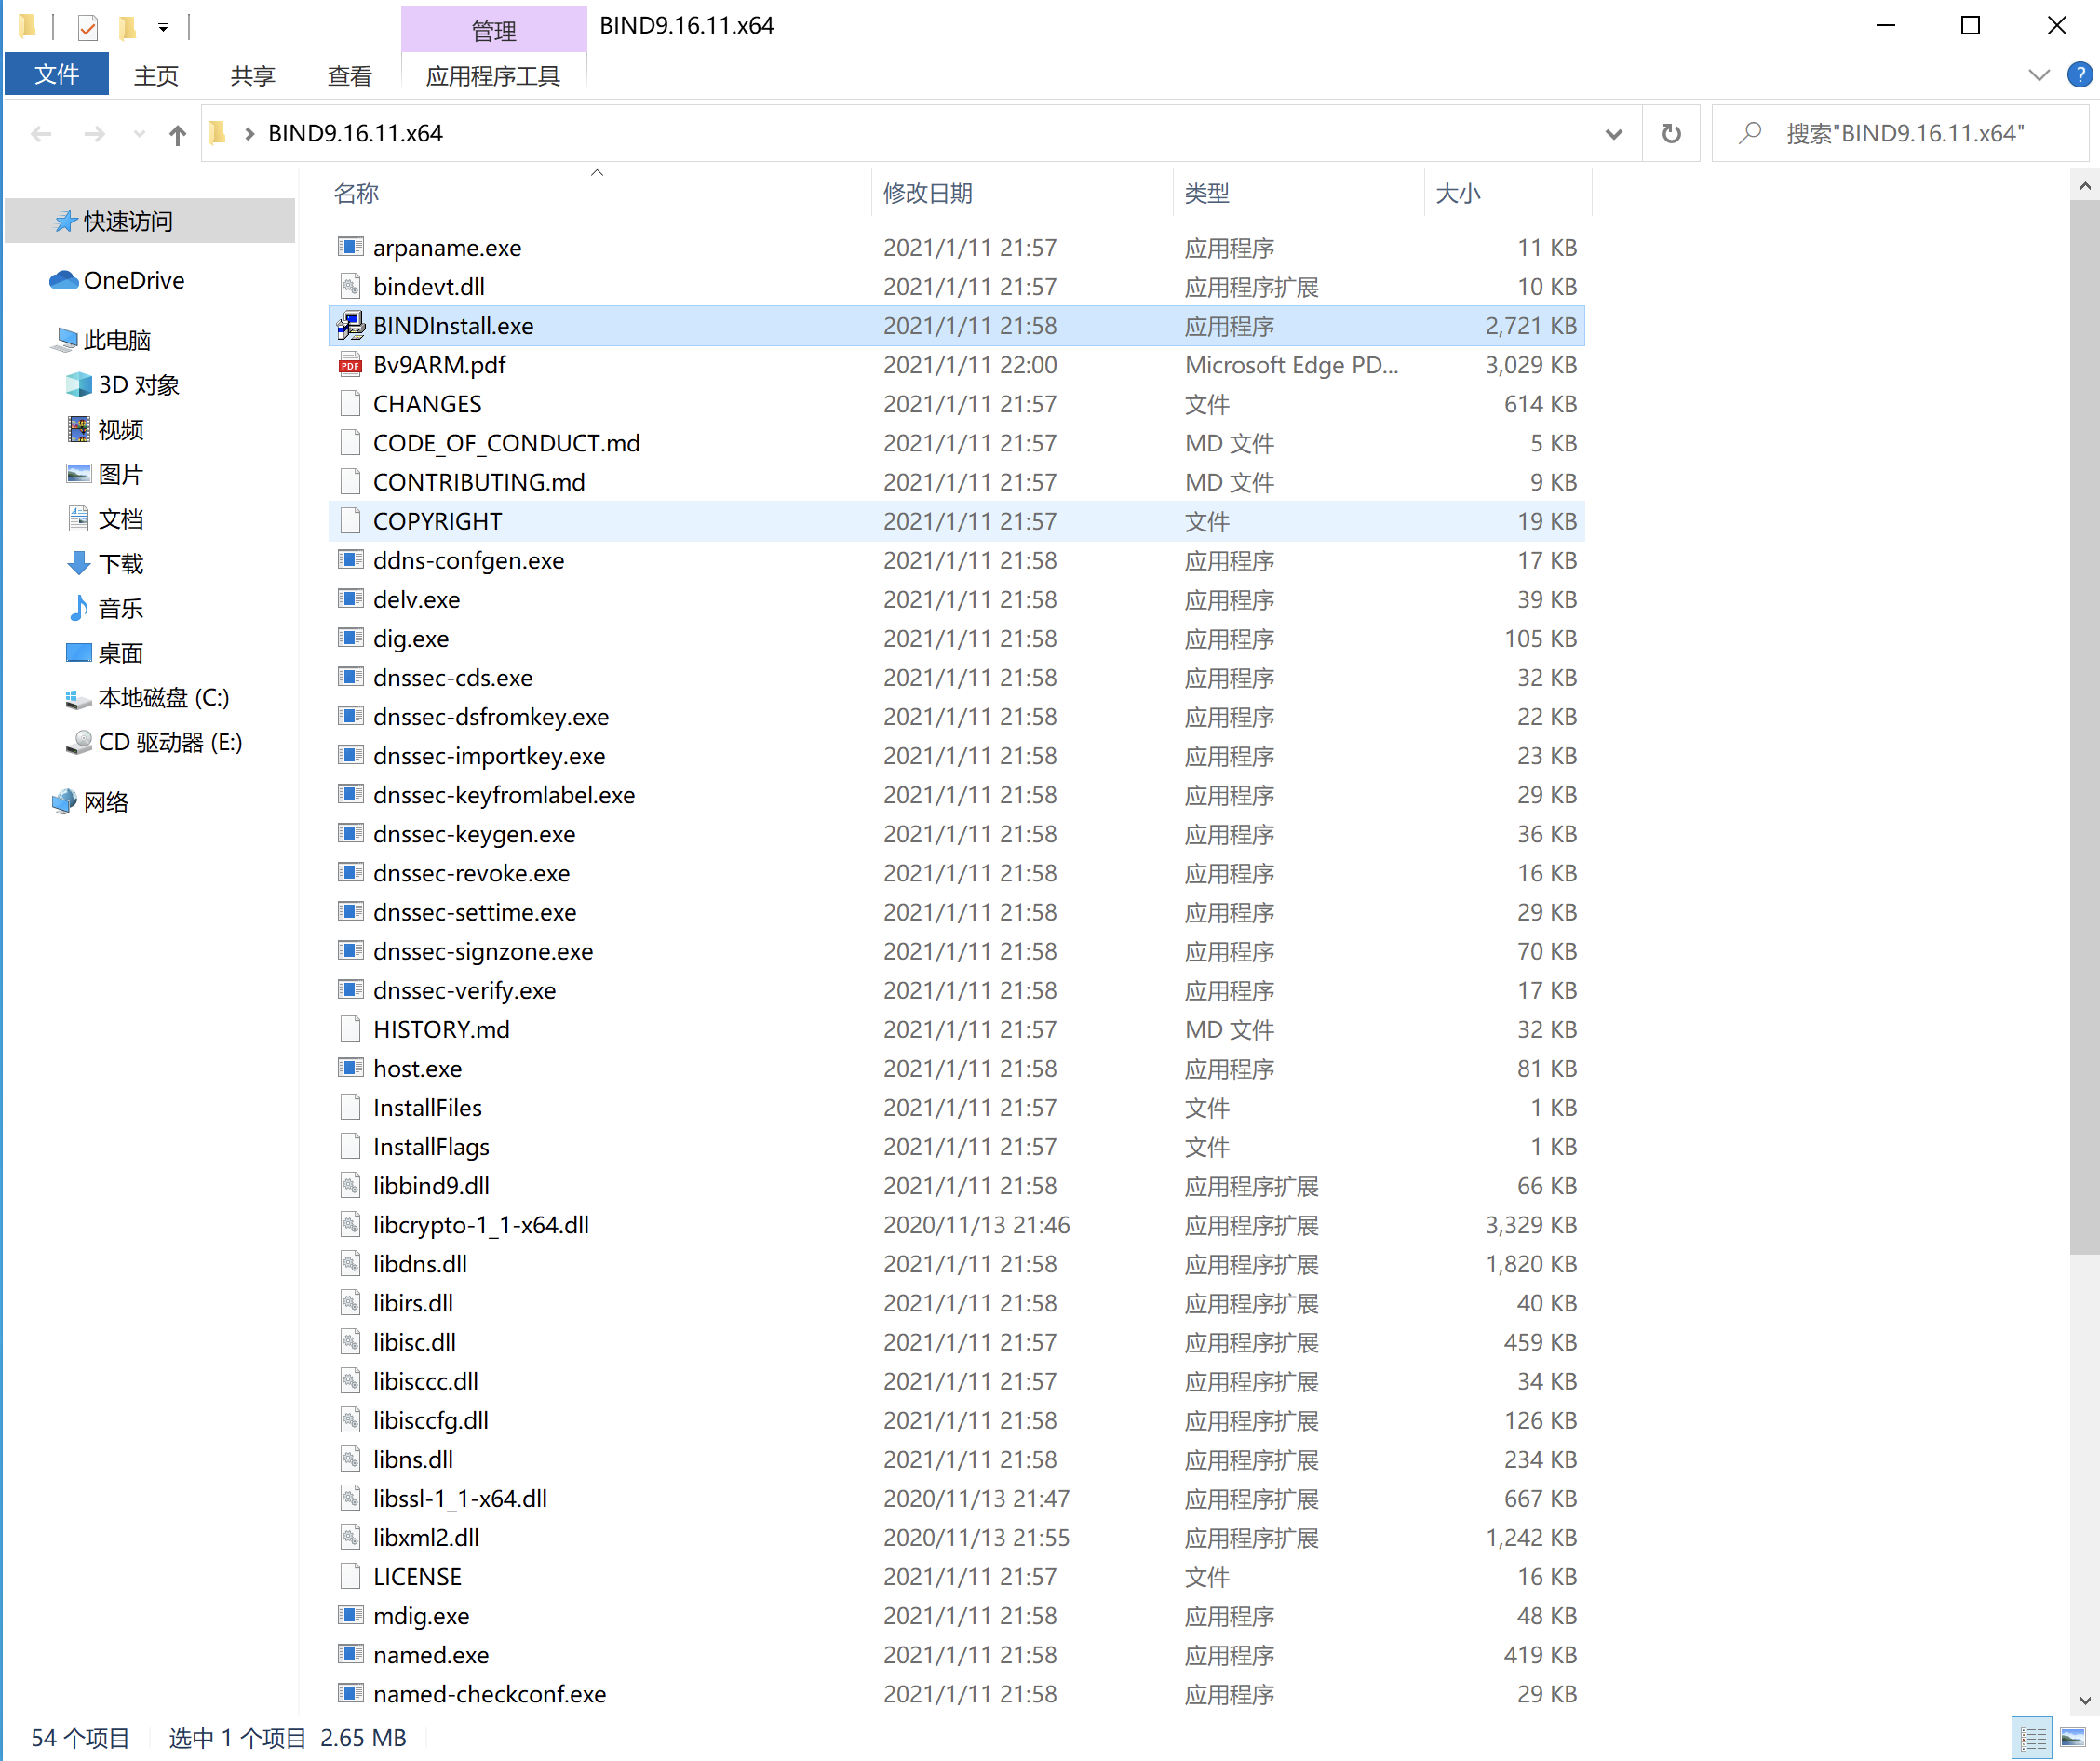Select the mdig.exe file name
Screen dimensions: 2100x1761
pos(421,1616)
